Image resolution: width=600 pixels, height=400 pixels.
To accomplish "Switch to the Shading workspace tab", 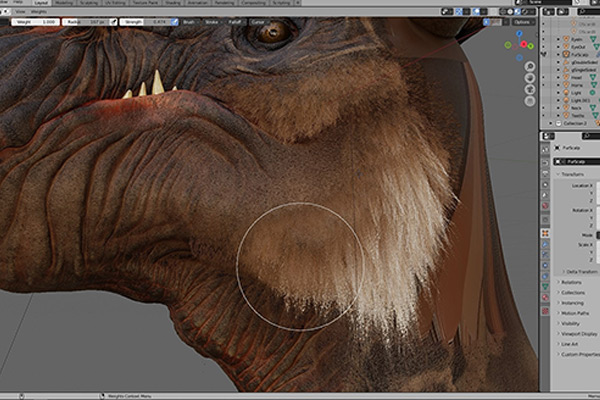I will click(x=173, y=3).
